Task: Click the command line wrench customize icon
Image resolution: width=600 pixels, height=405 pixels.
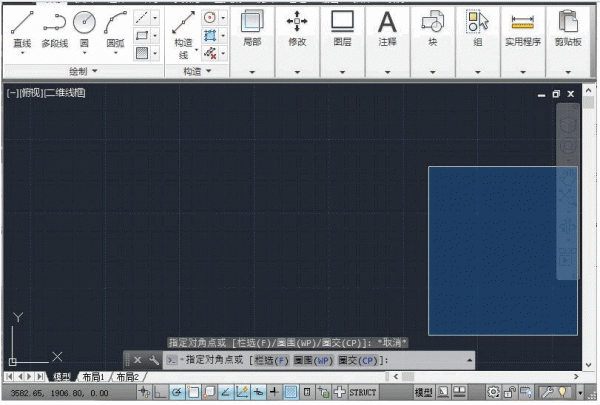Action: 153,360
